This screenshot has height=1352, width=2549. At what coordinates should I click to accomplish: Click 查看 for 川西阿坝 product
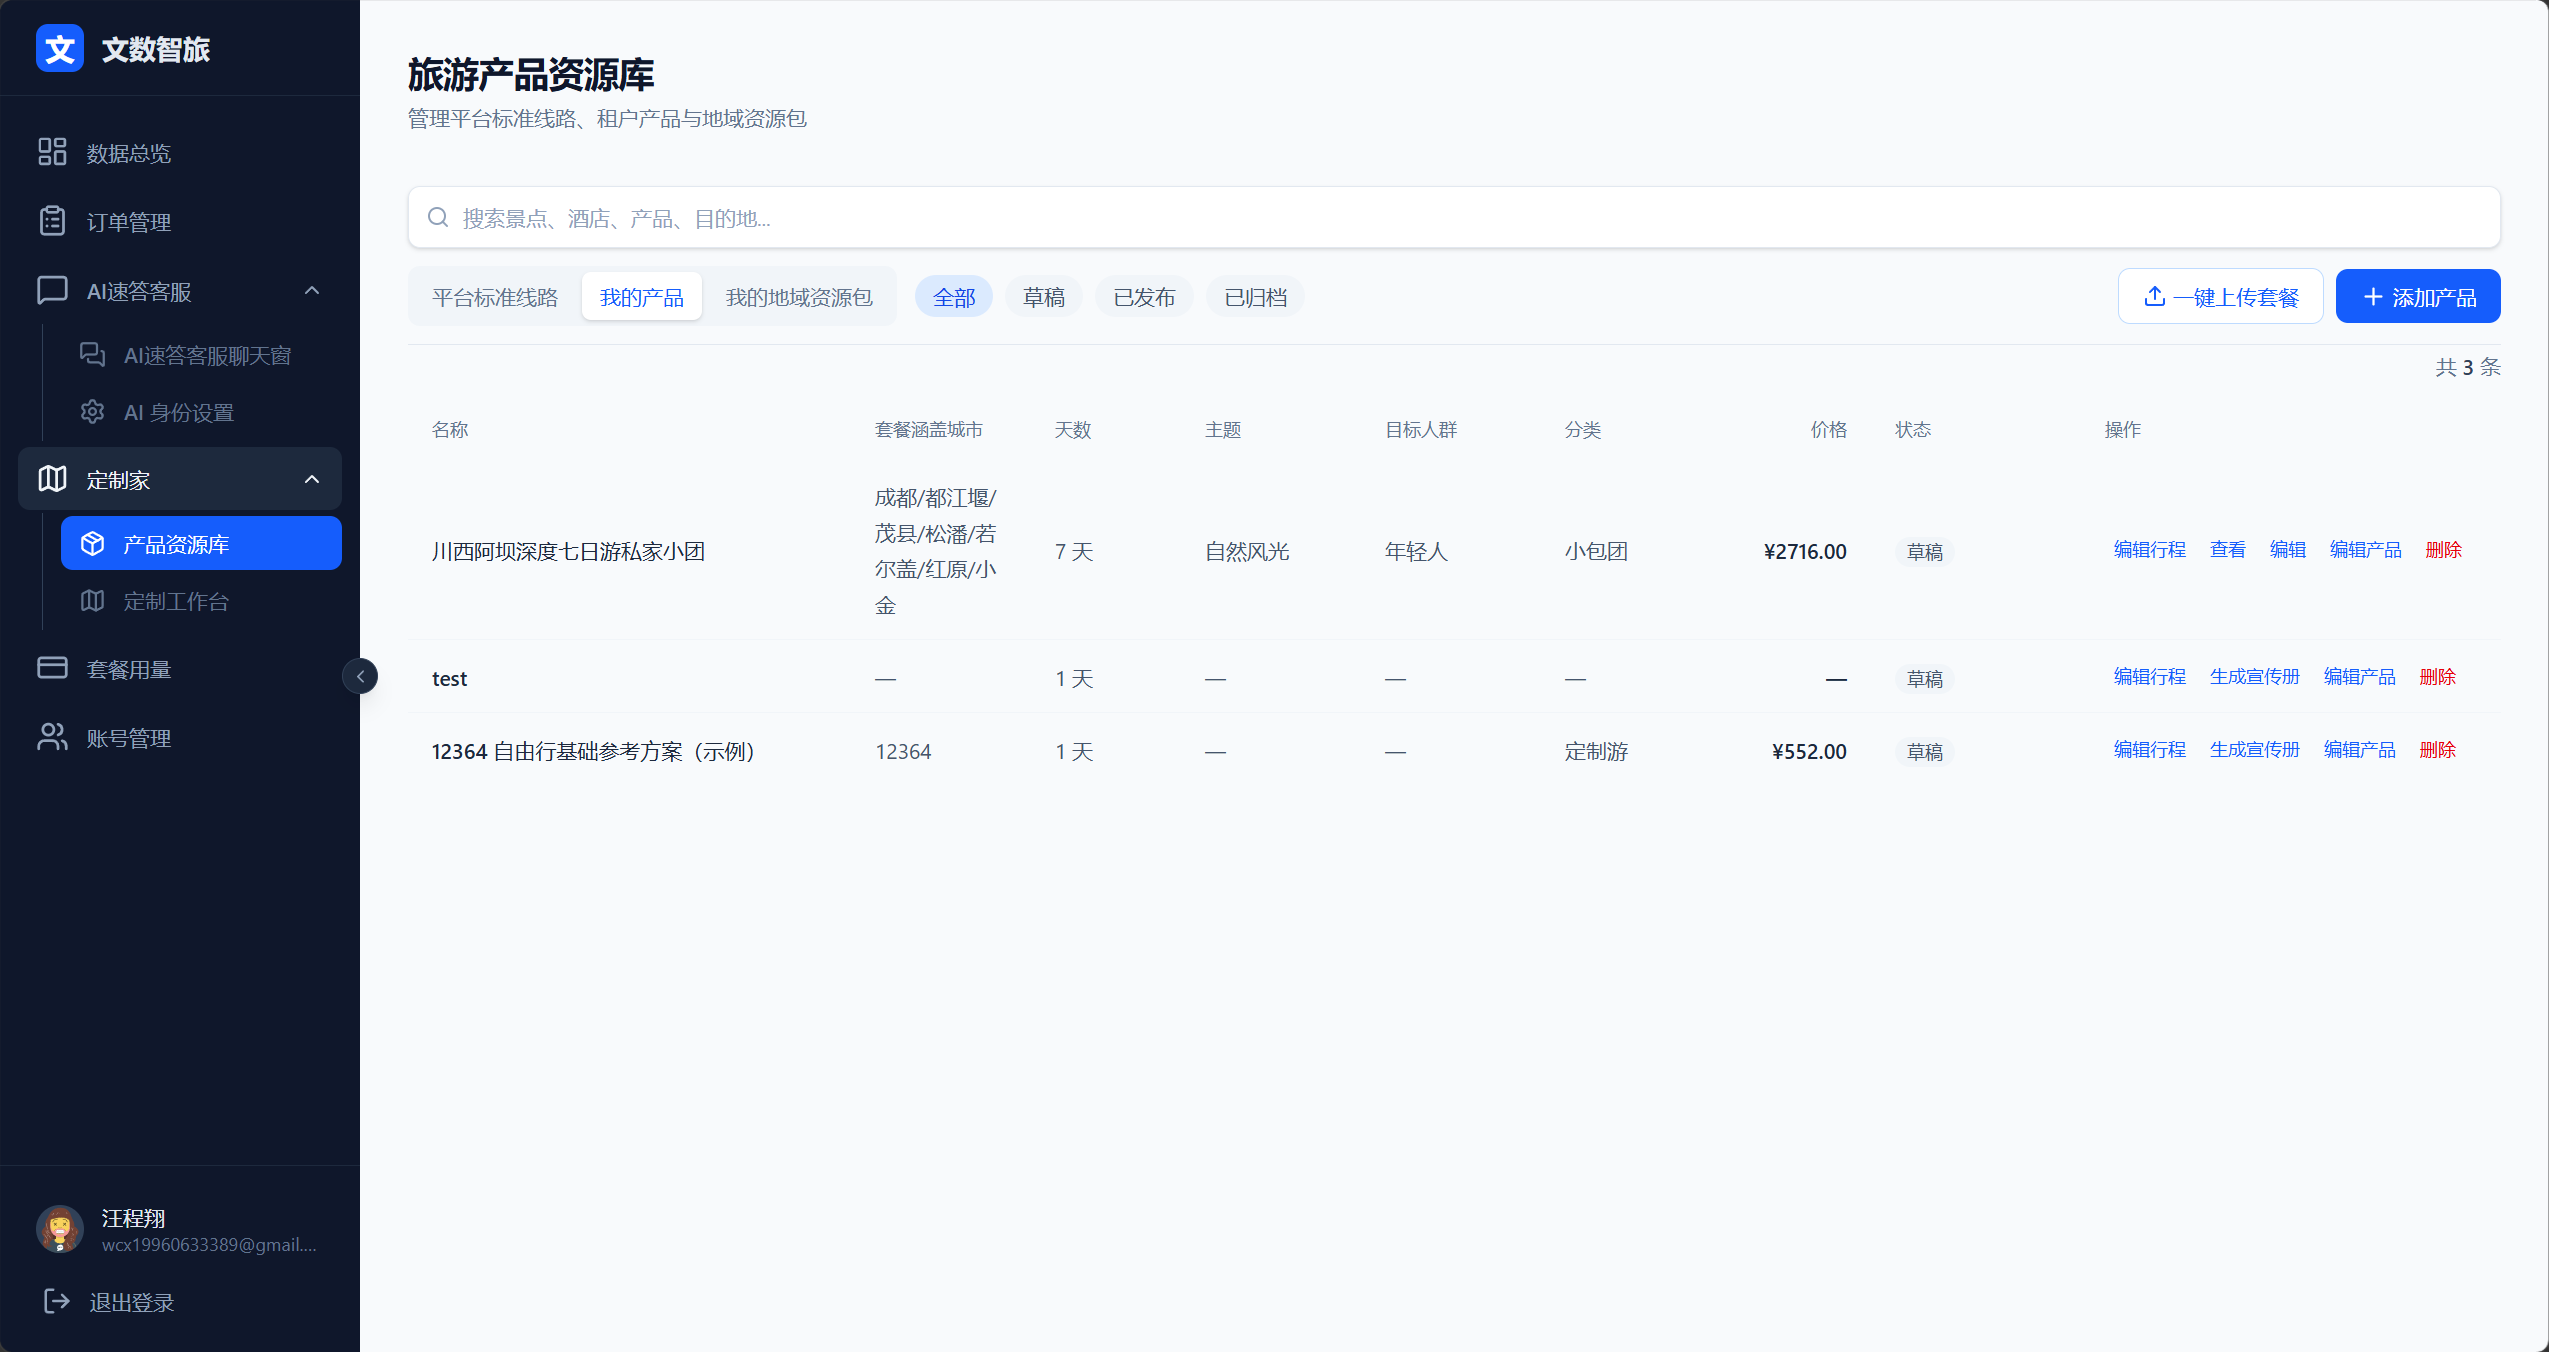(x=2228, y=550)
